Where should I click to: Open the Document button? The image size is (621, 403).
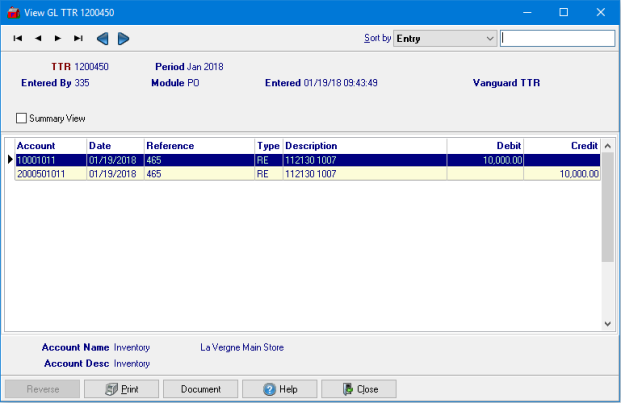coord(200,389)
